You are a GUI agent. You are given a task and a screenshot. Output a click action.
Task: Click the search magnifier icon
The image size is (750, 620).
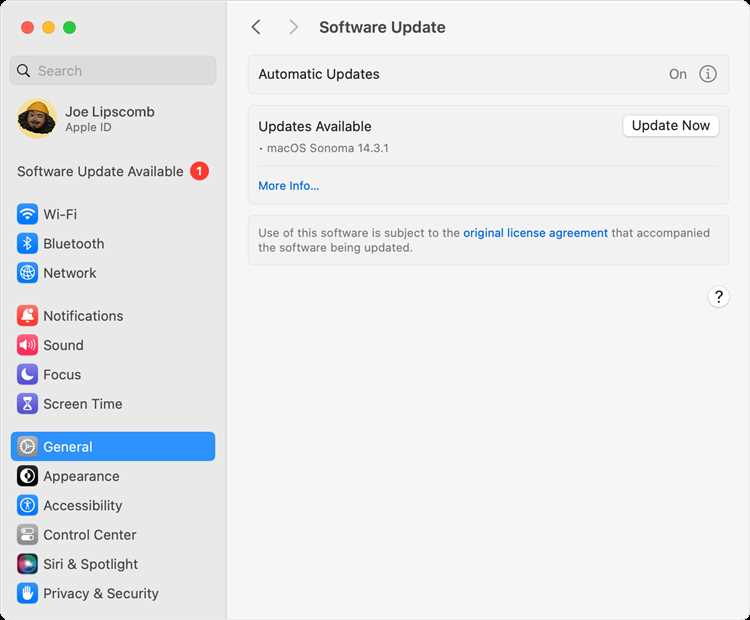(x=23, y=71)
